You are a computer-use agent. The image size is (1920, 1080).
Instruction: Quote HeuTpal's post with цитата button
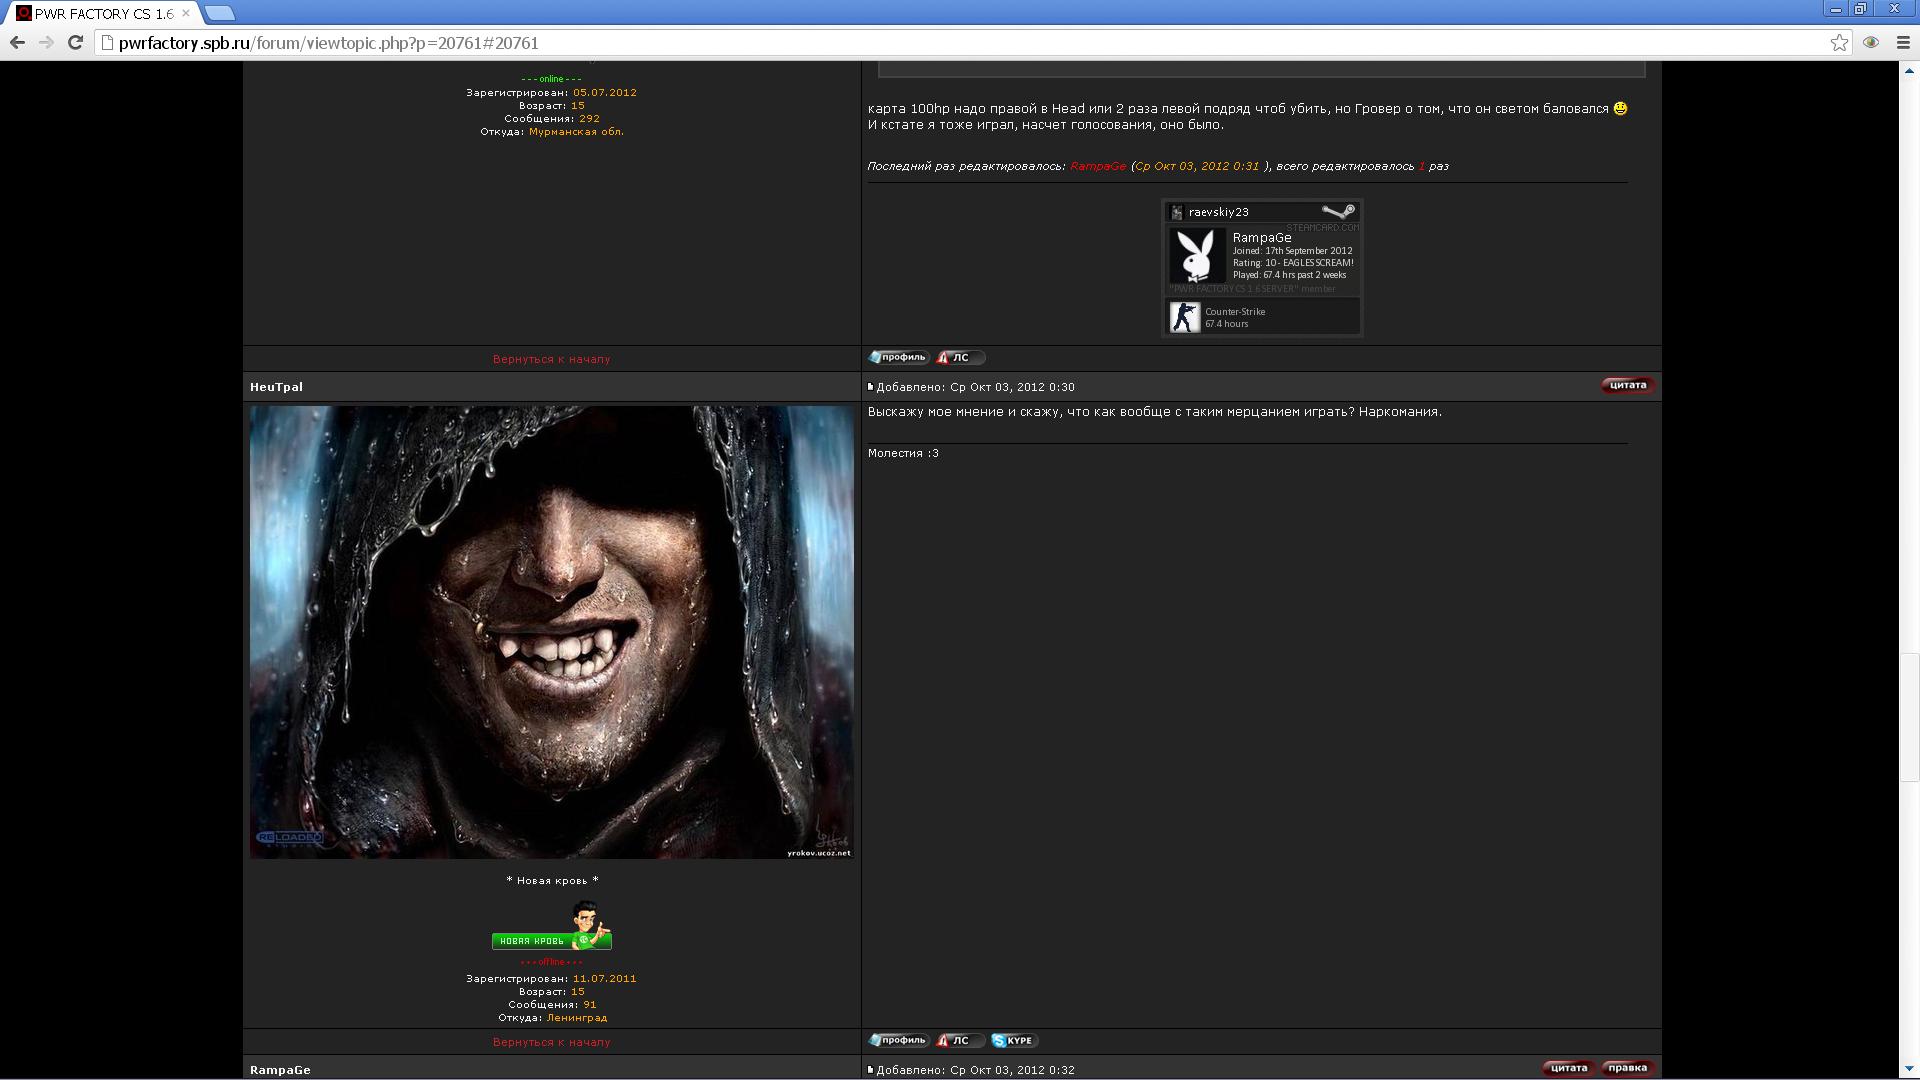1627,385
